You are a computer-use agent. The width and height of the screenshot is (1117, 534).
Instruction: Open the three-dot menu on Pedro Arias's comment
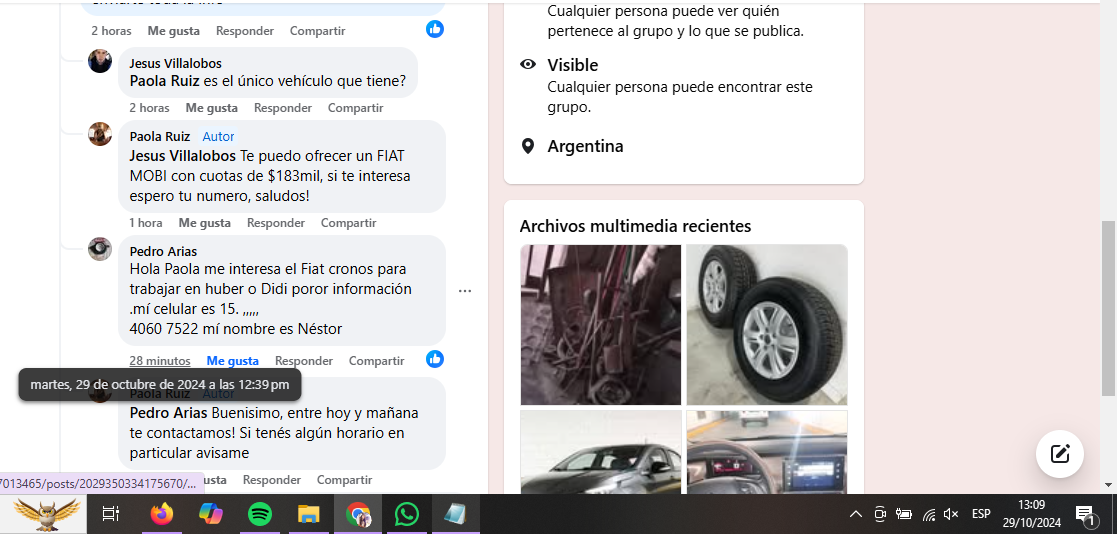click(465, 291)
